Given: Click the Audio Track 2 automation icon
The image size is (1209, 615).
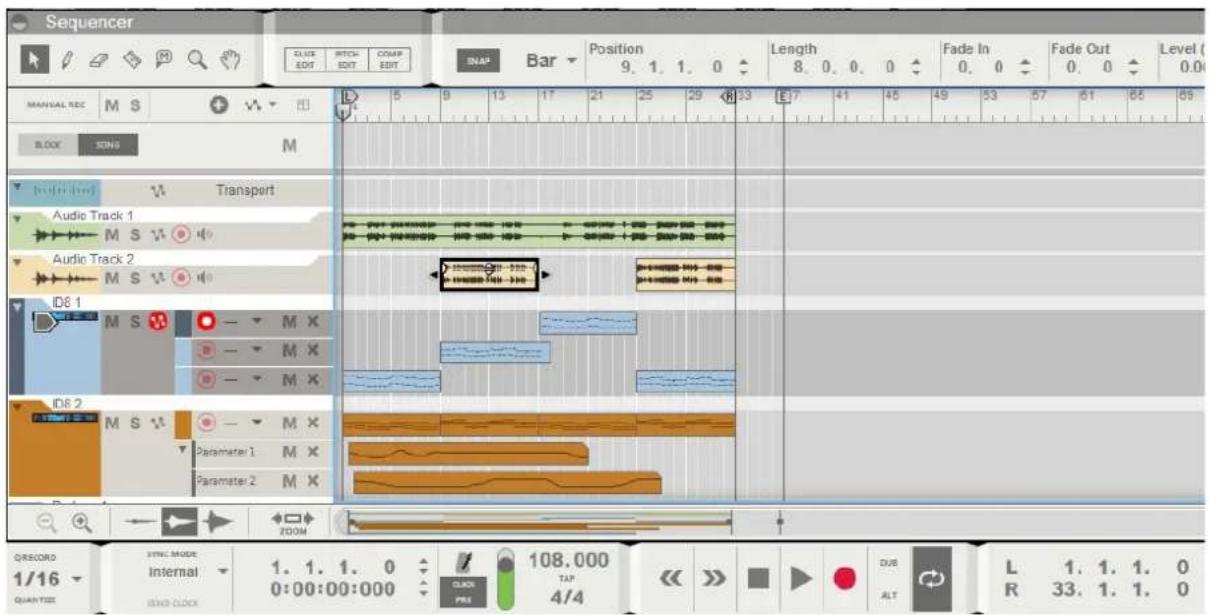Looking at the screenshot, I should pos(160,277).
